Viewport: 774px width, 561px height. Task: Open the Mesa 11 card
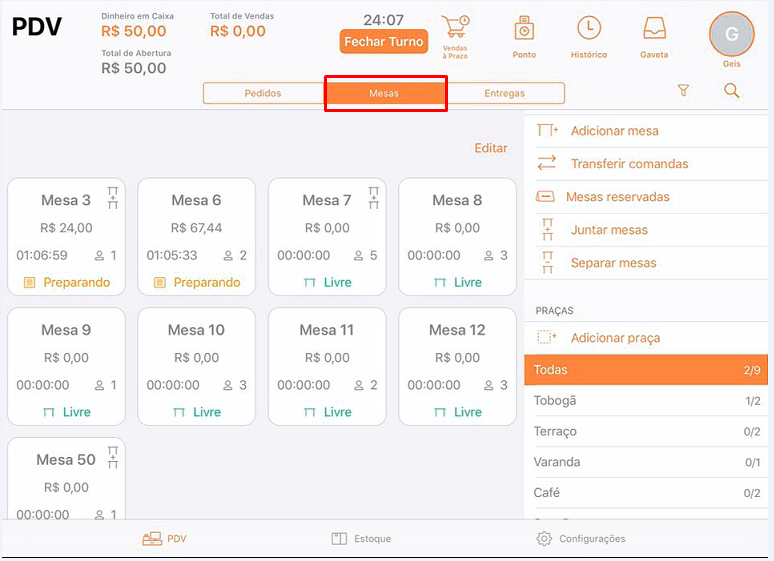click(x=327, y=366)
